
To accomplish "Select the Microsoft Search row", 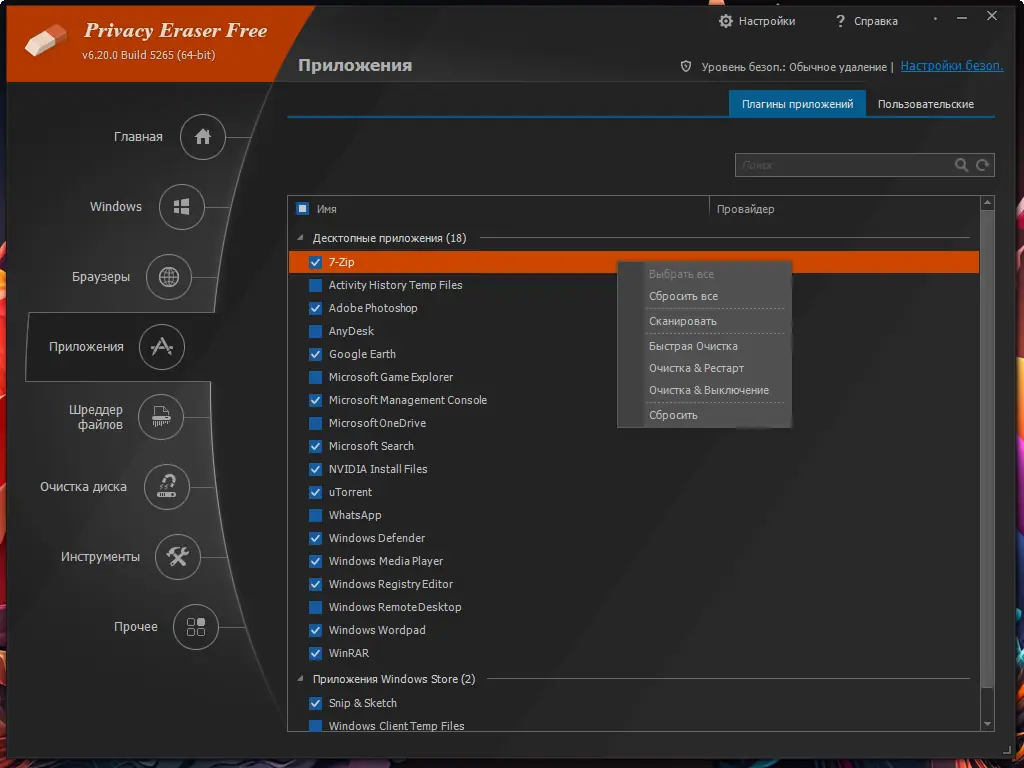I will 633,446.
